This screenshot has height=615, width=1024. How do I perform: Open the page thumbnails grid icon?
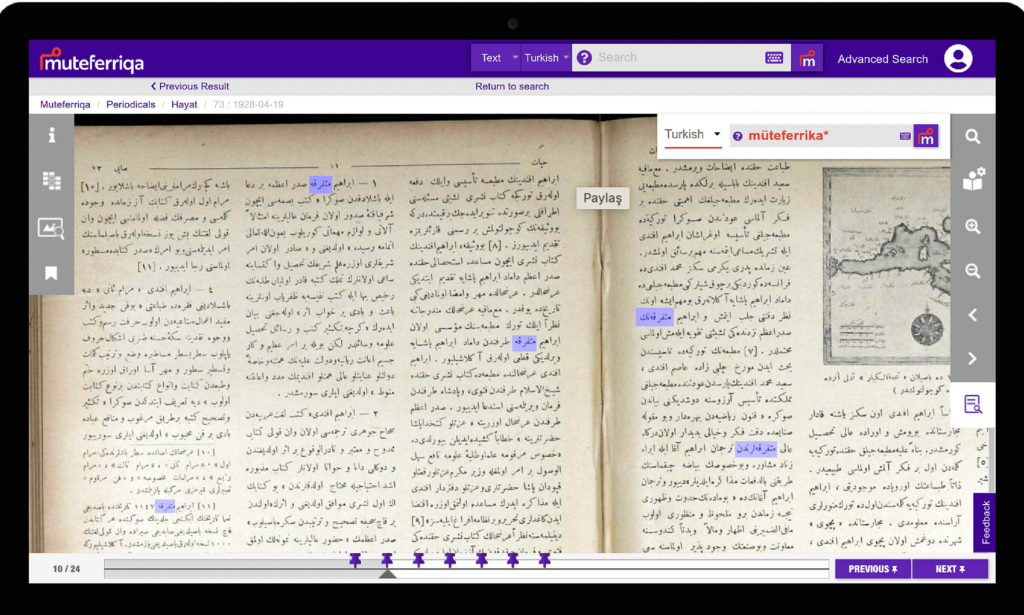(x=51, y=181)
